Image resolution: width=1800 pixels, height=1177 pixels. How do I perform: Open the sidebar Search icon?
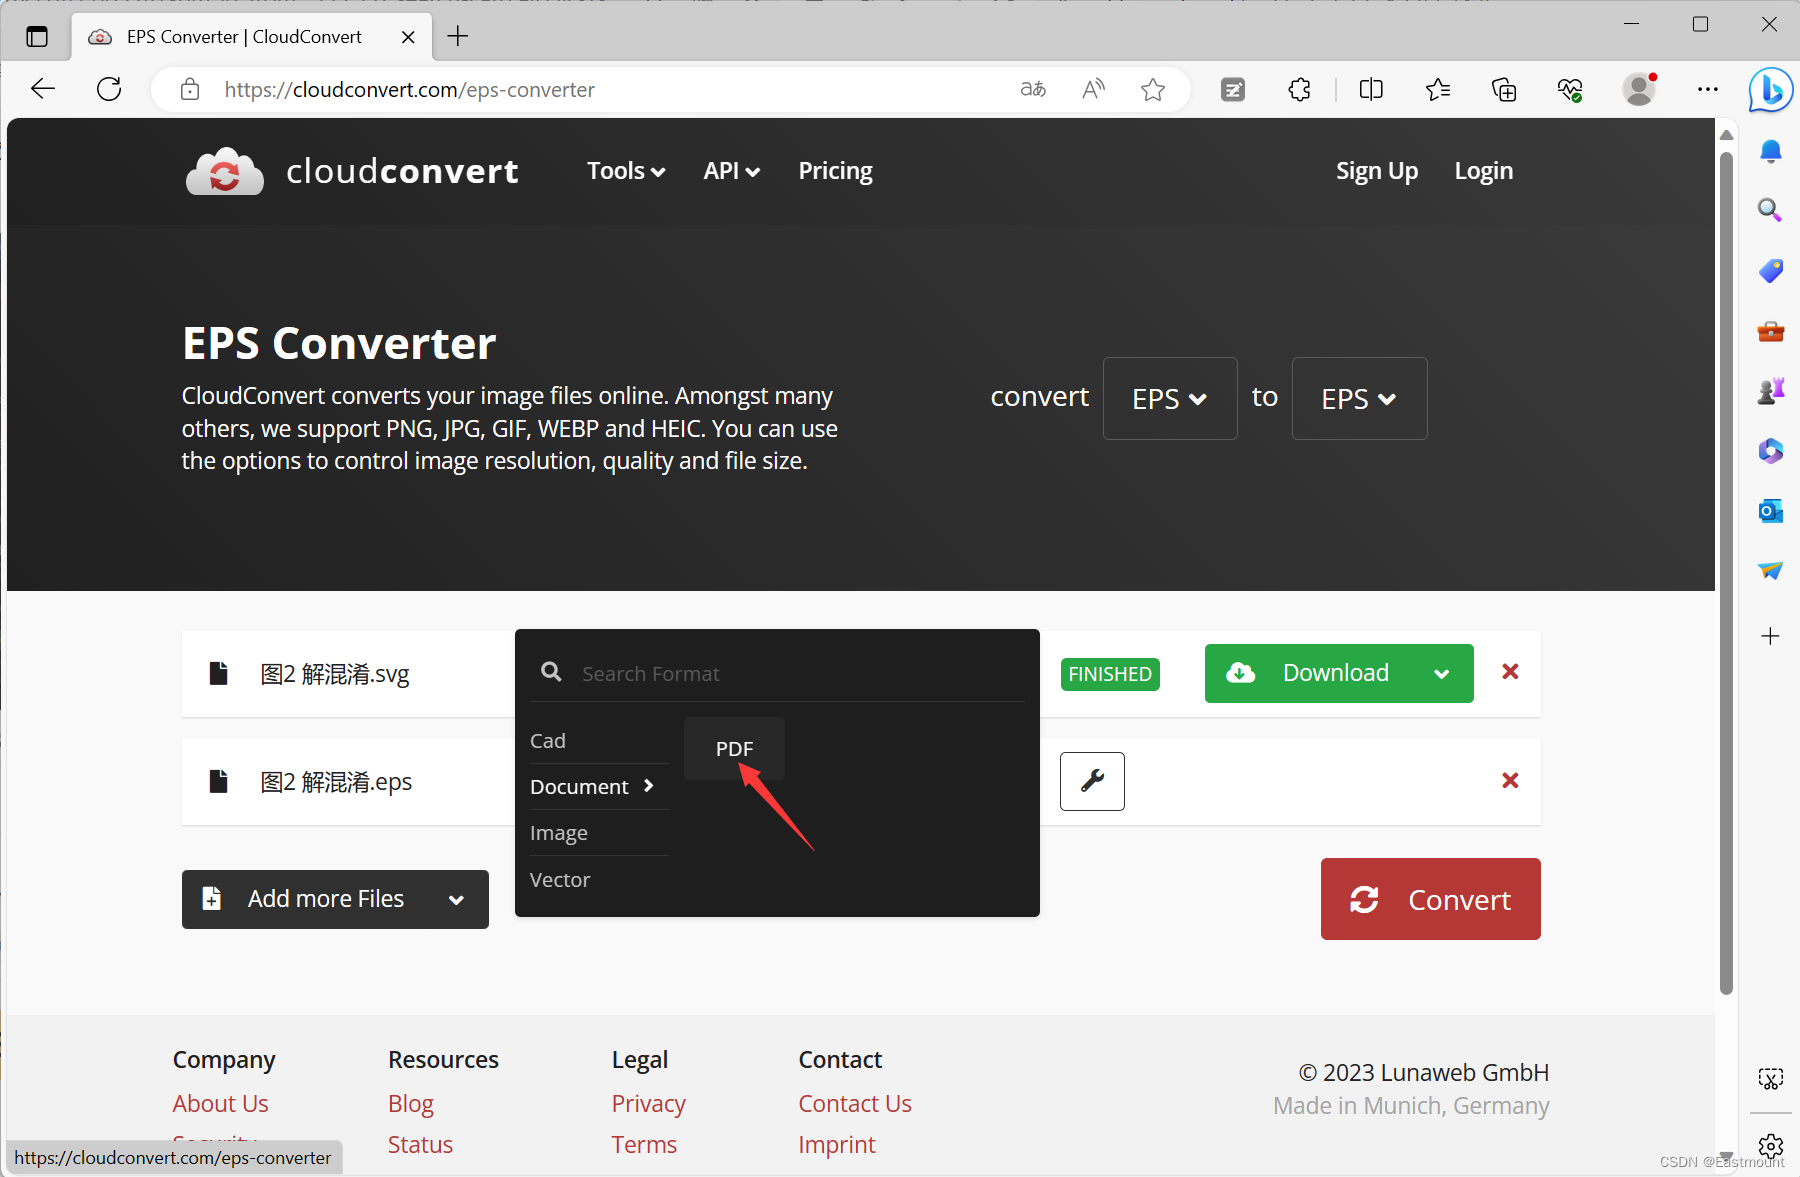[1770, 210]
